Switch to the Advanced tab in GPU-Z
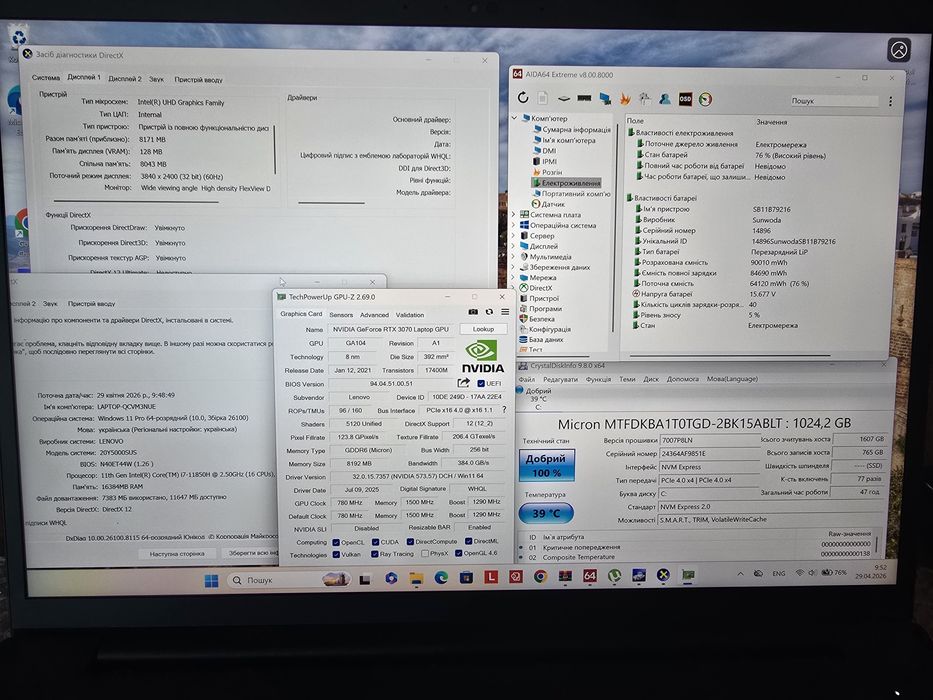 coord(374,315)
